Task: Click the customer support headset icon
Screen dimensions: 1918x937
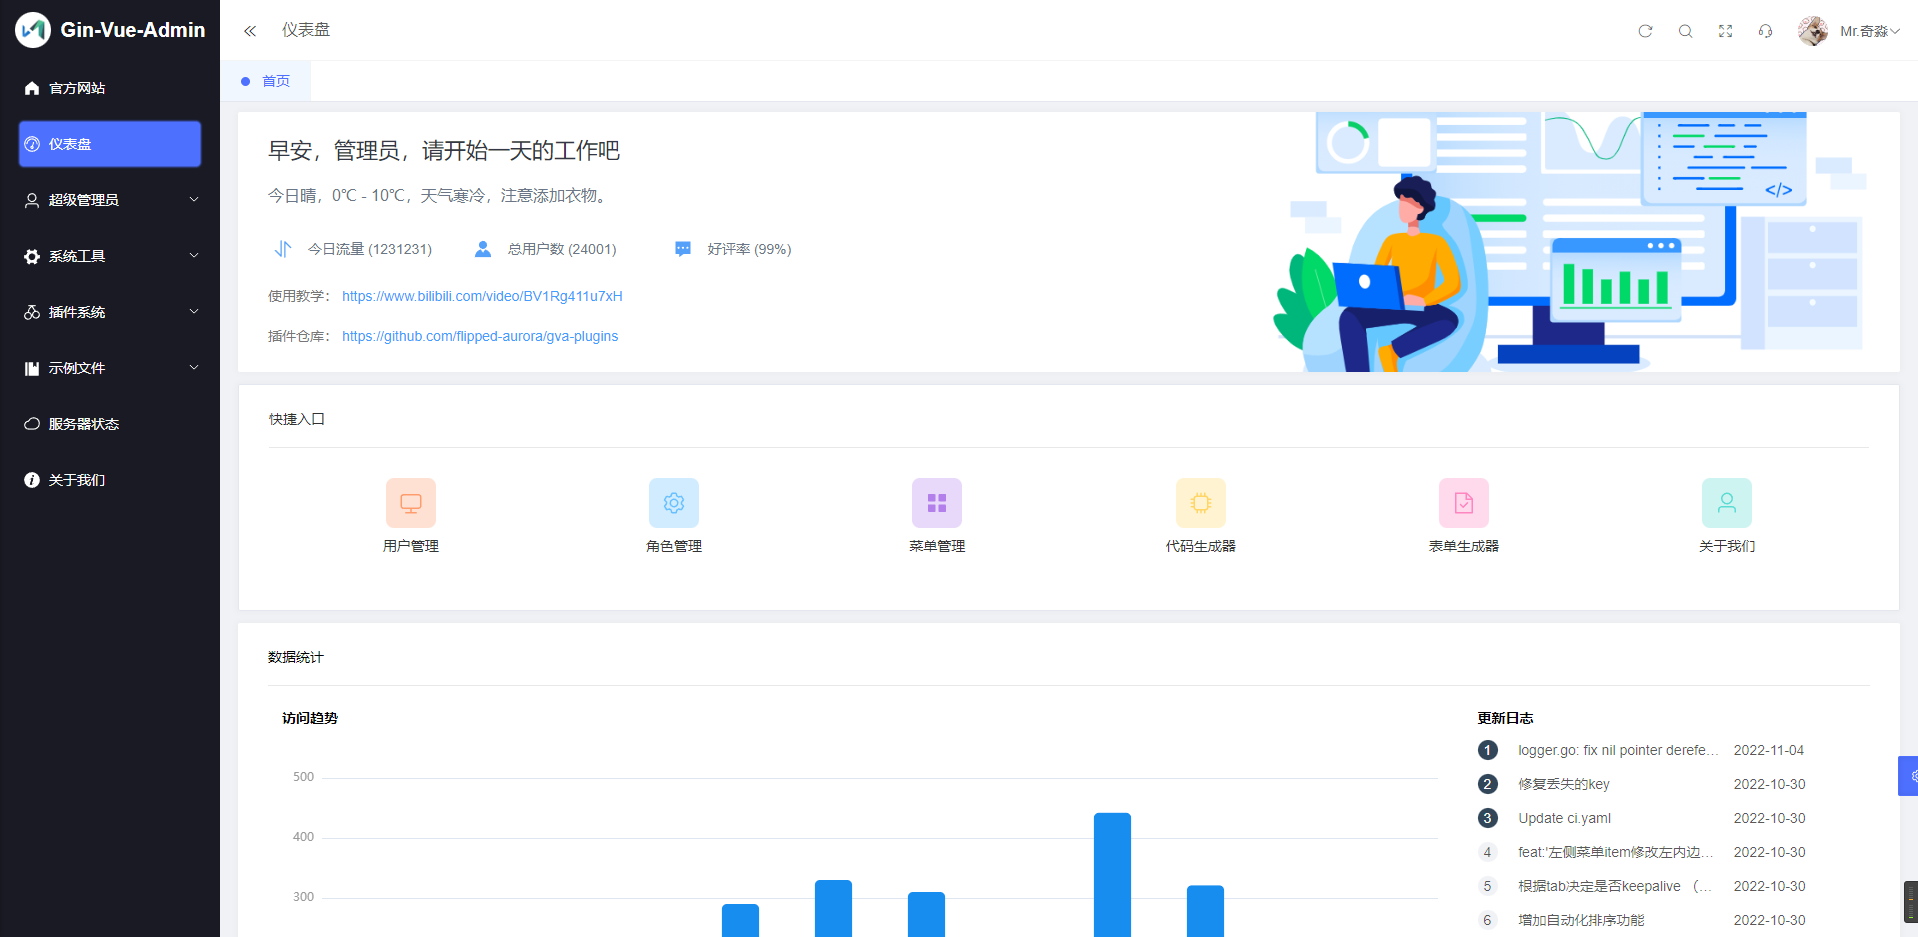Action: point(1765,31)
